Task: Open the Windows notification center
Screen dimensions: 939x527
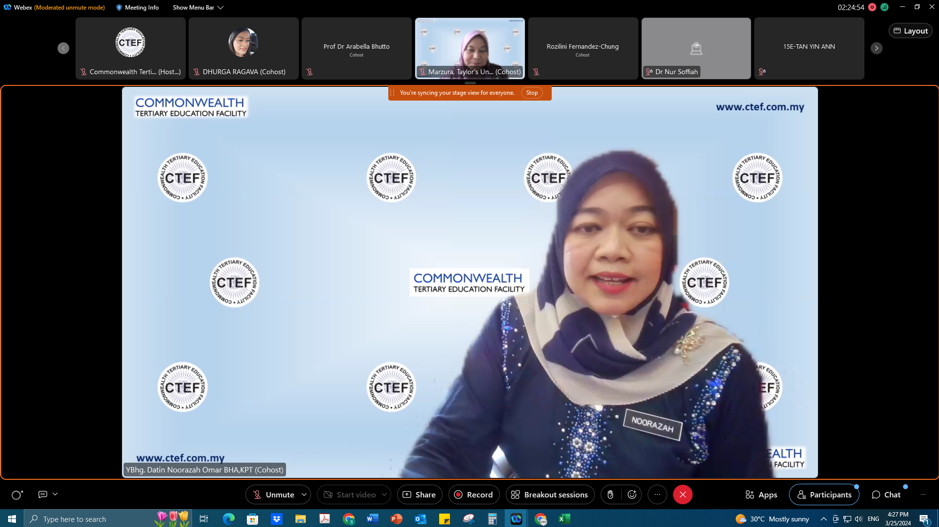Action: tap(925, 519)
